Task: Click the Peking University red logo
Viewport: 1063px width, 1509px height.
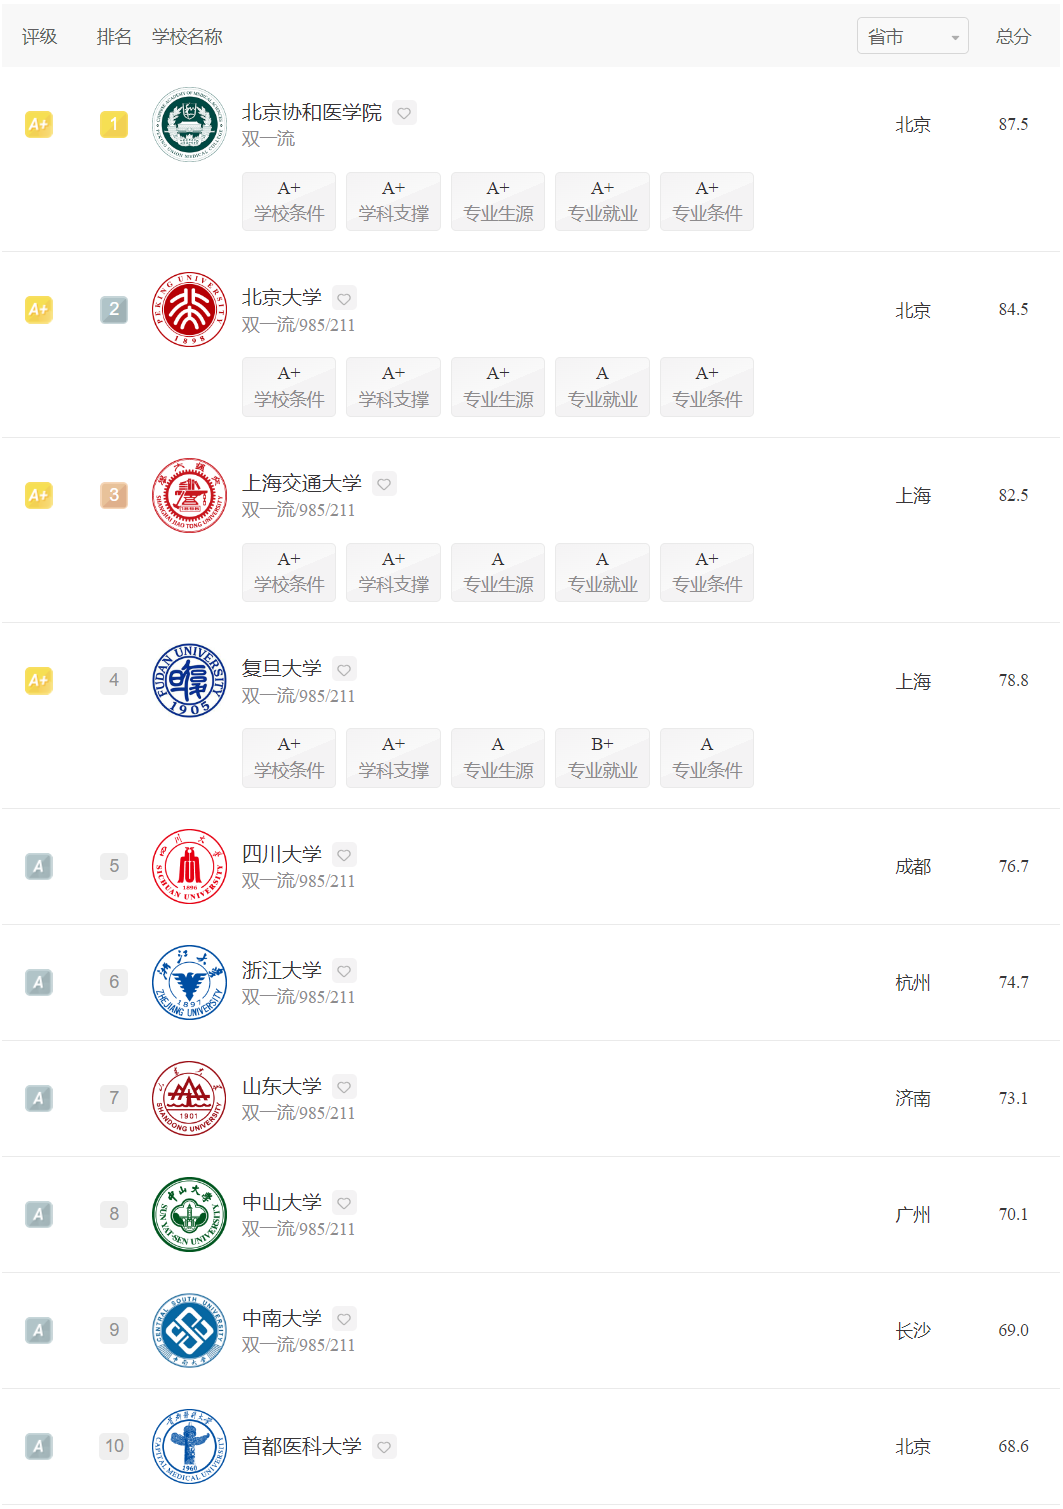Action: [x=189, y=310]
